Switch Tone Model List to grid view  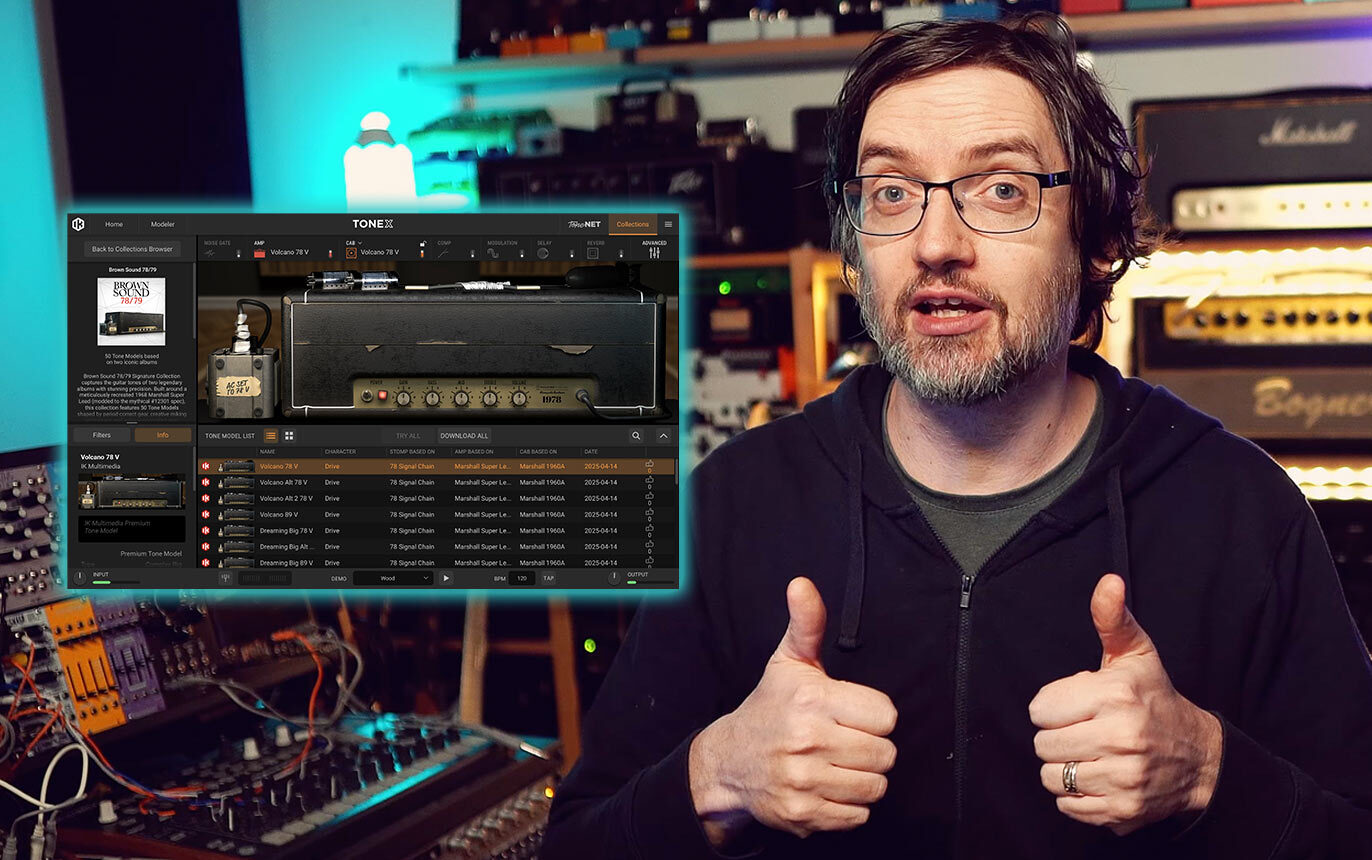pos(289,436)
